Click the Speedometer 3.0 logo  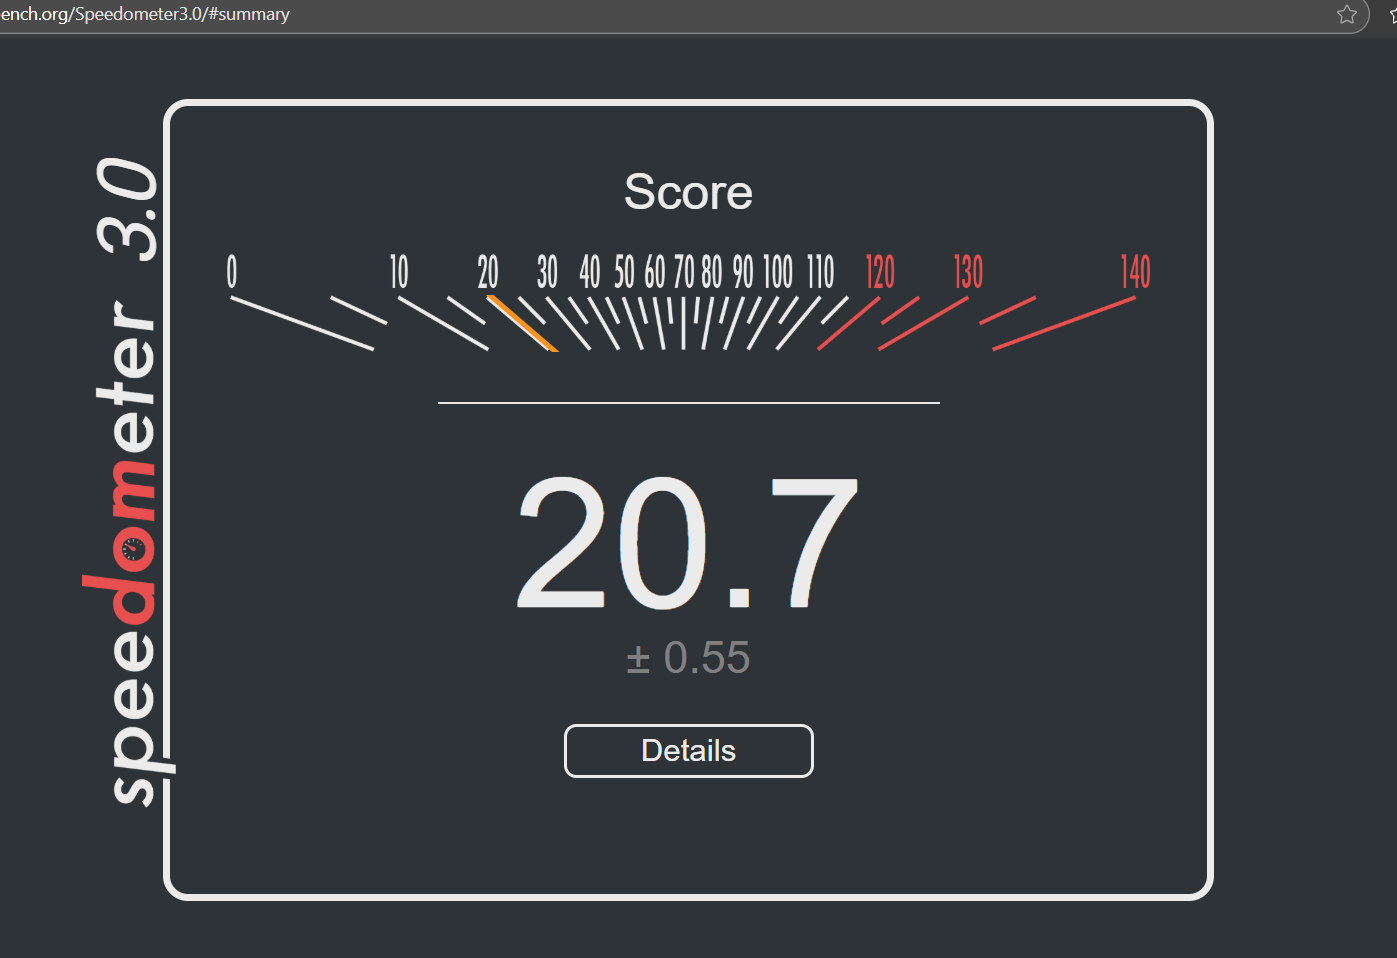(x=127, y=481)
